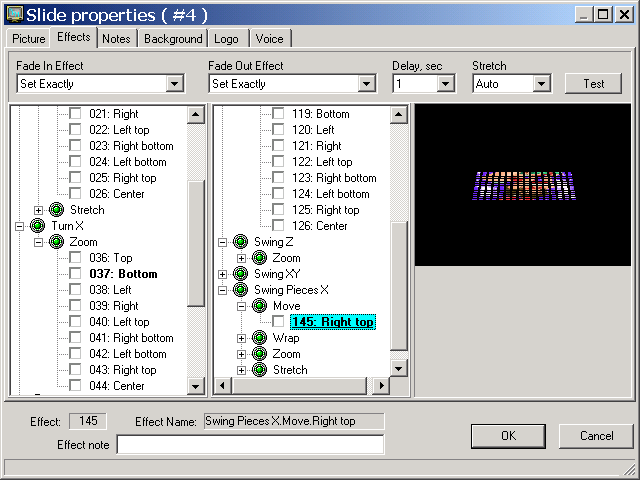Collapse the Turn X node

19,226
